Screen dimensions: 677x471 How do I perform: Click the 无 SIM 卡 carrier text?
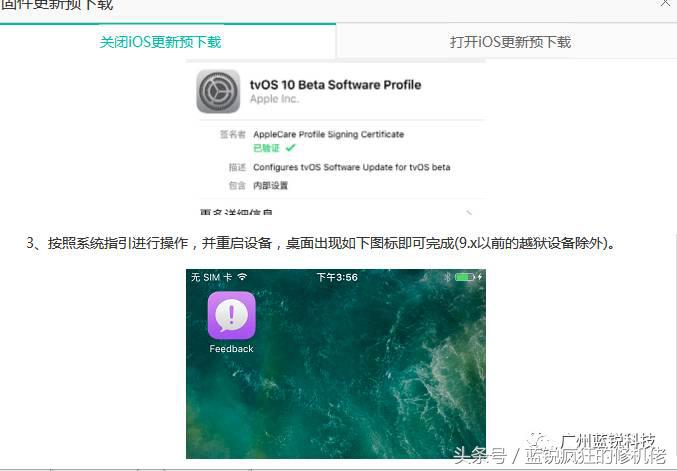pos(212,277)
